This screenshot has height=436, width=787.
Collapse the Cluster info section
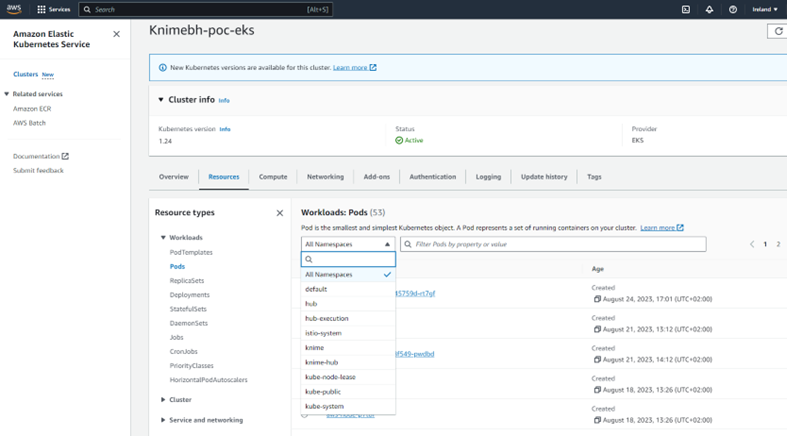click(161, 100)
